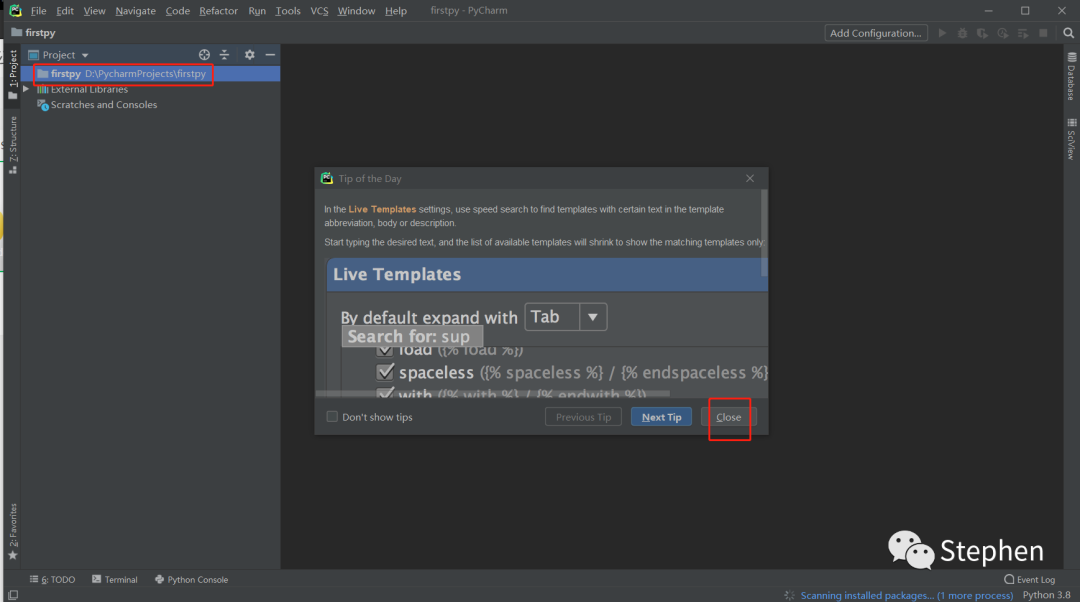The width and height of the screenshot is (1080, 602).
Task: Open the SciView tool window
Action: pos(1071,139)
